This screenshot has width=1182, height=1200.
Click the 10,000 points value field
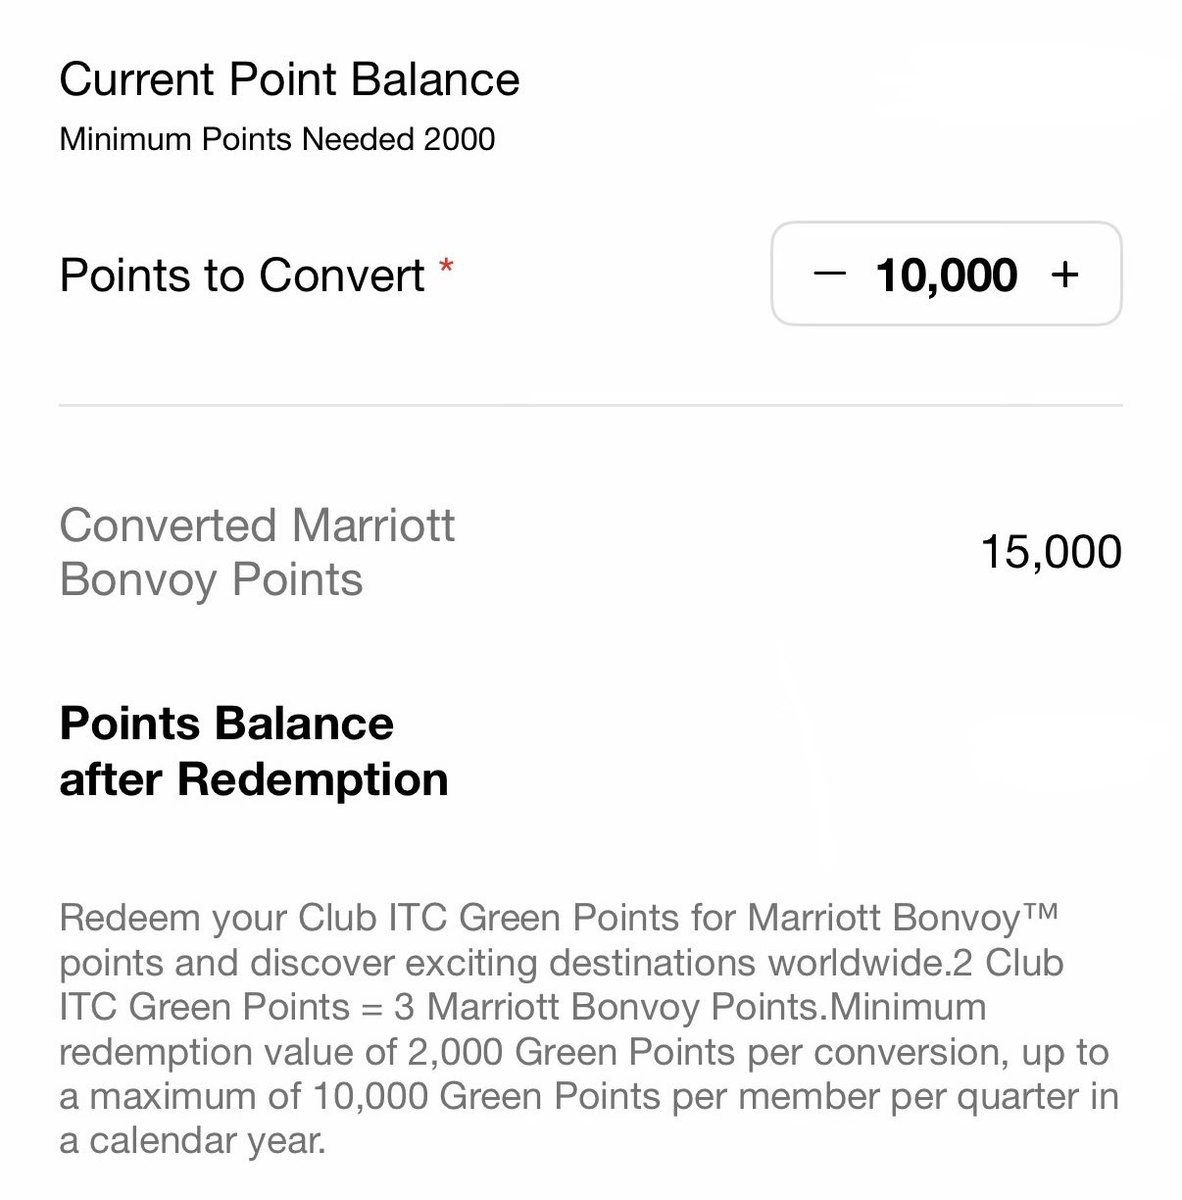pyautogui.click(x=946, y=275)
